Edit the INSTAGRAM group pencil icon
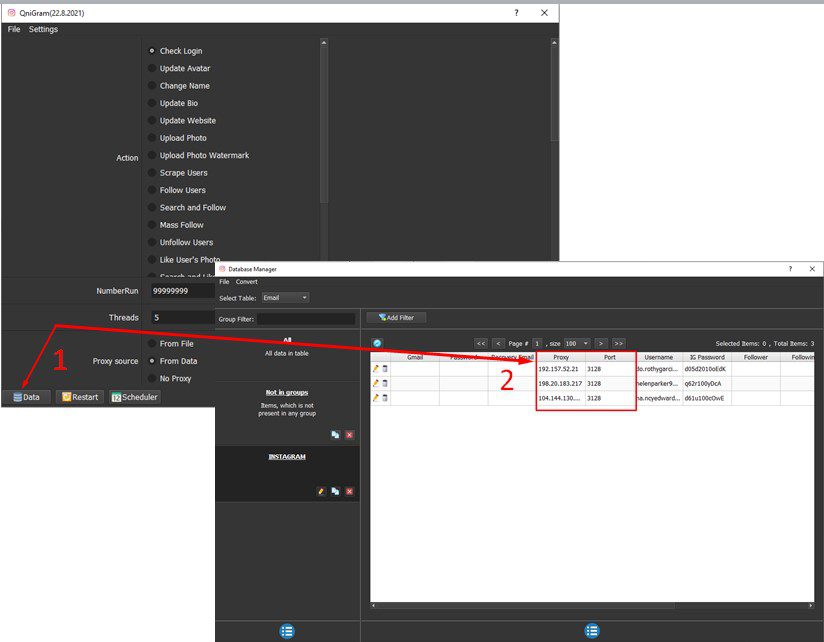 click(321, 491)
